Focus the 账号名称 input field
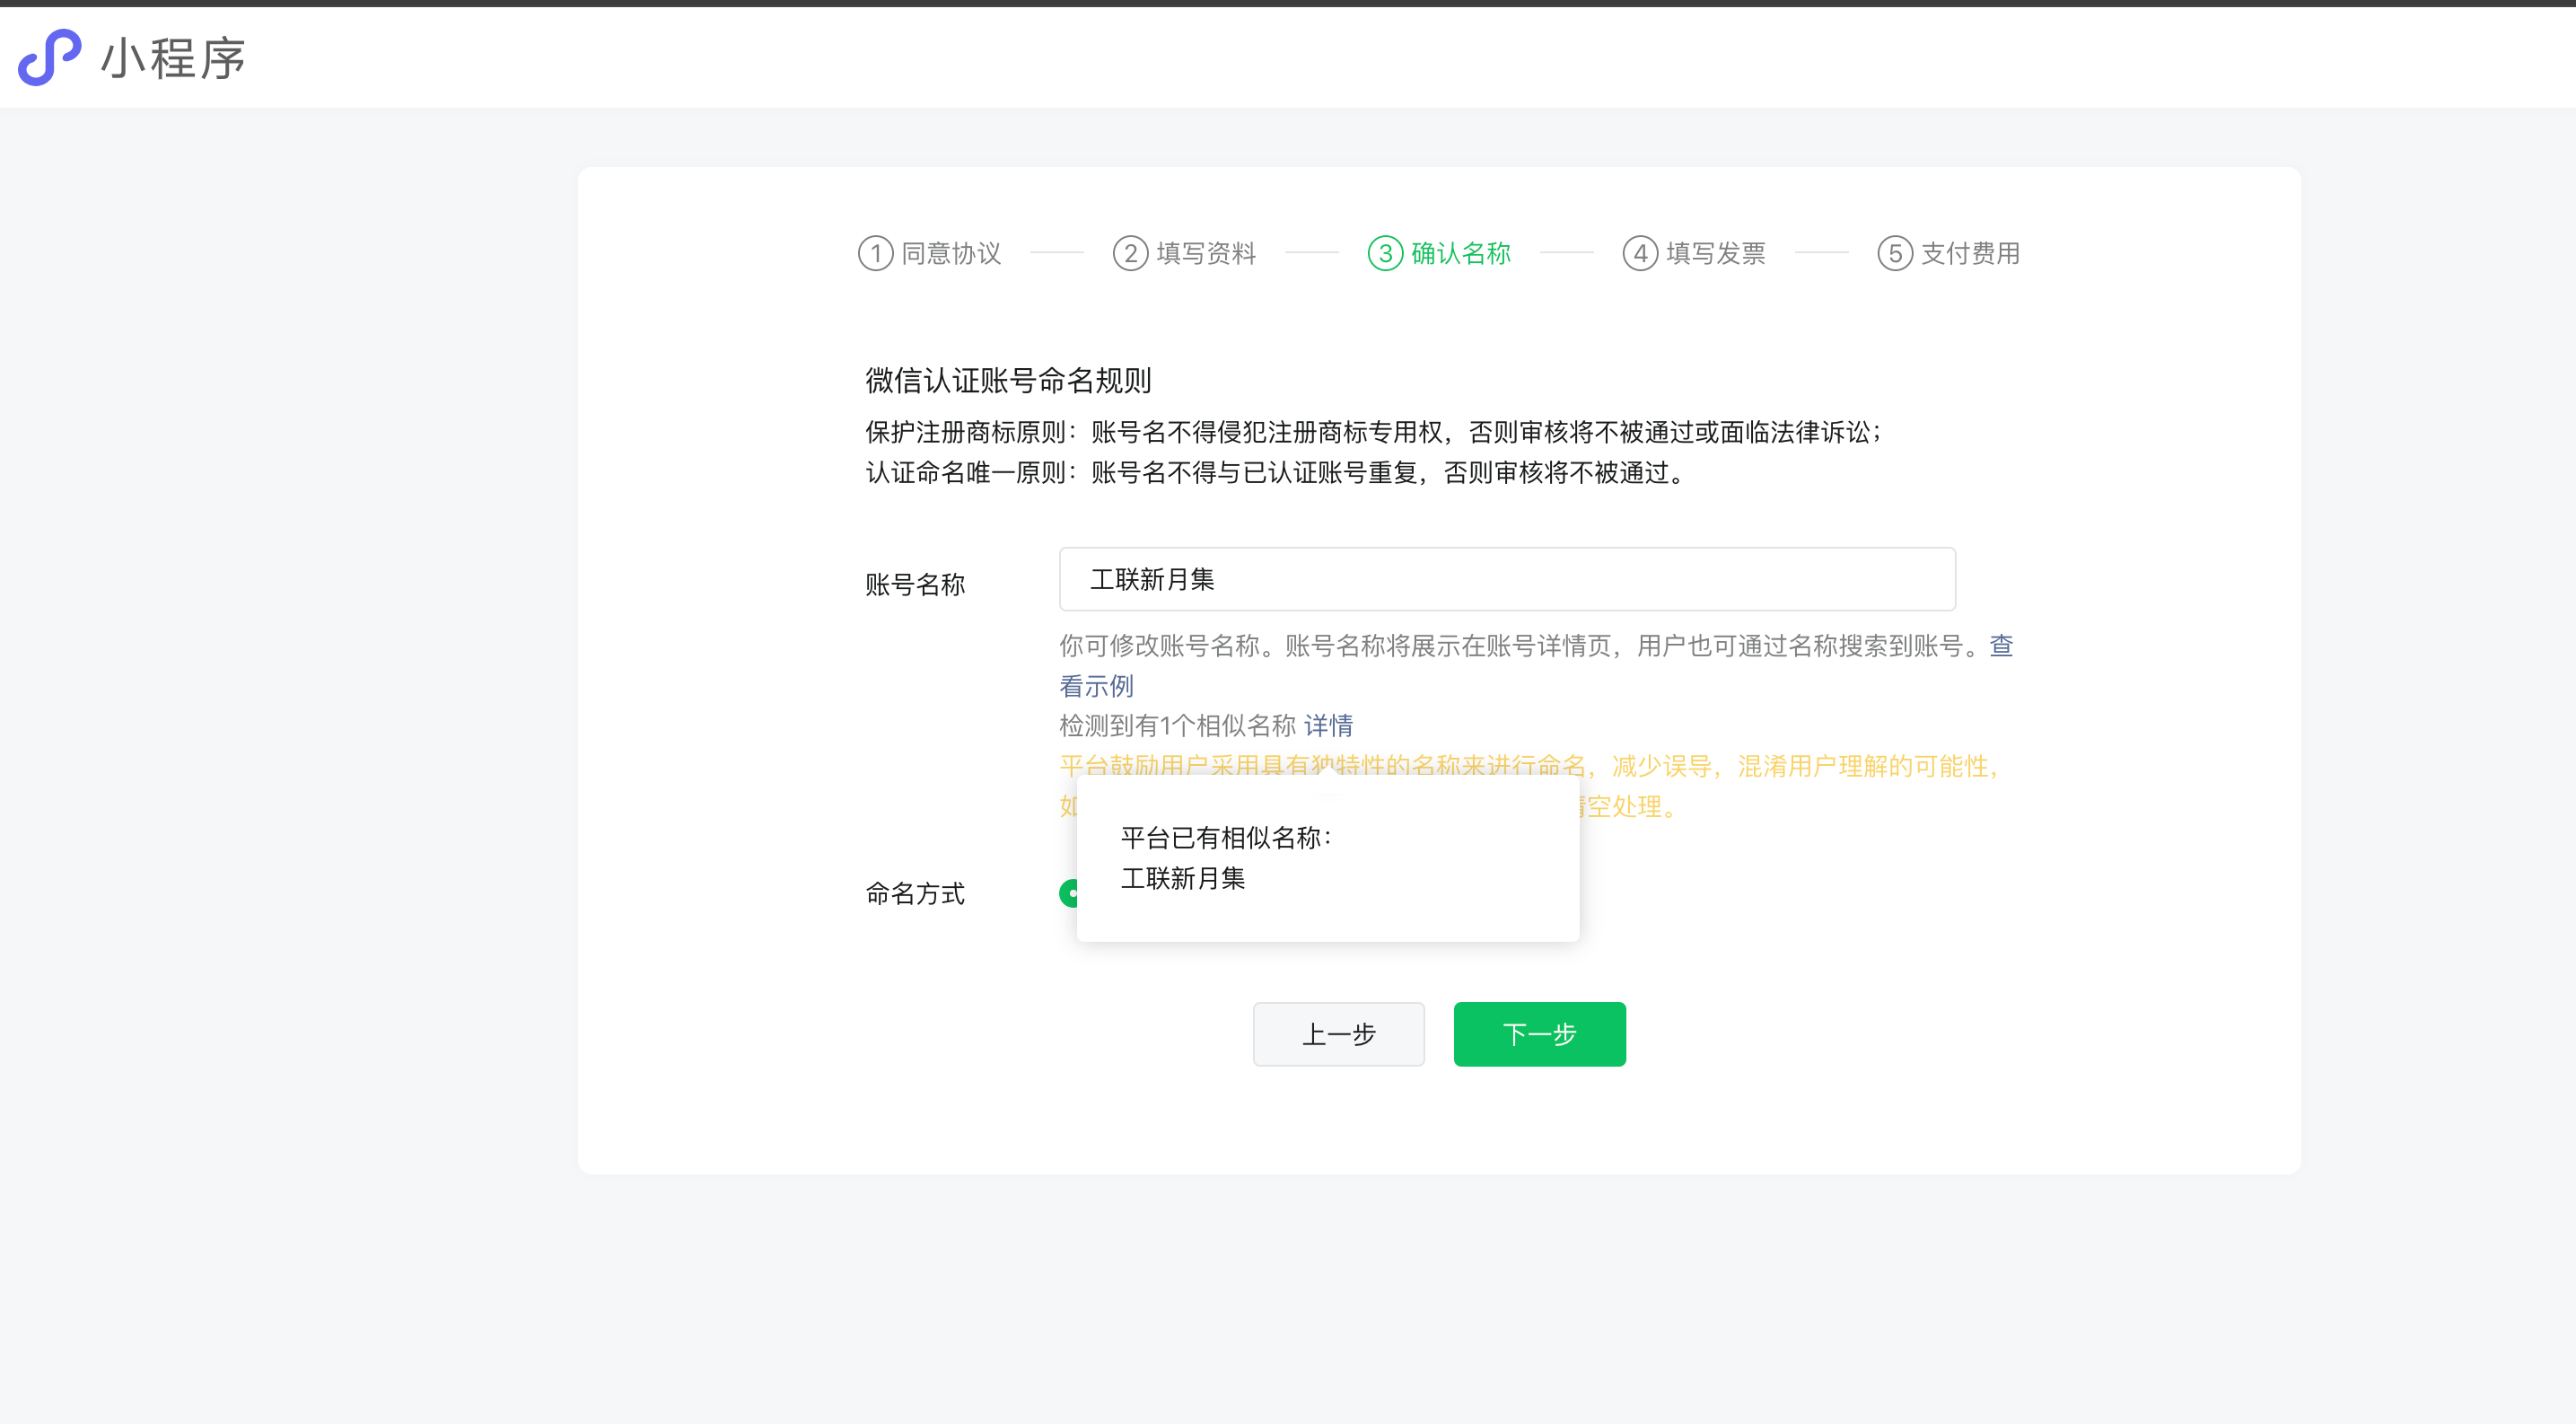The height and width of the screenshot is (1424, 2576). pos(1507,579)
